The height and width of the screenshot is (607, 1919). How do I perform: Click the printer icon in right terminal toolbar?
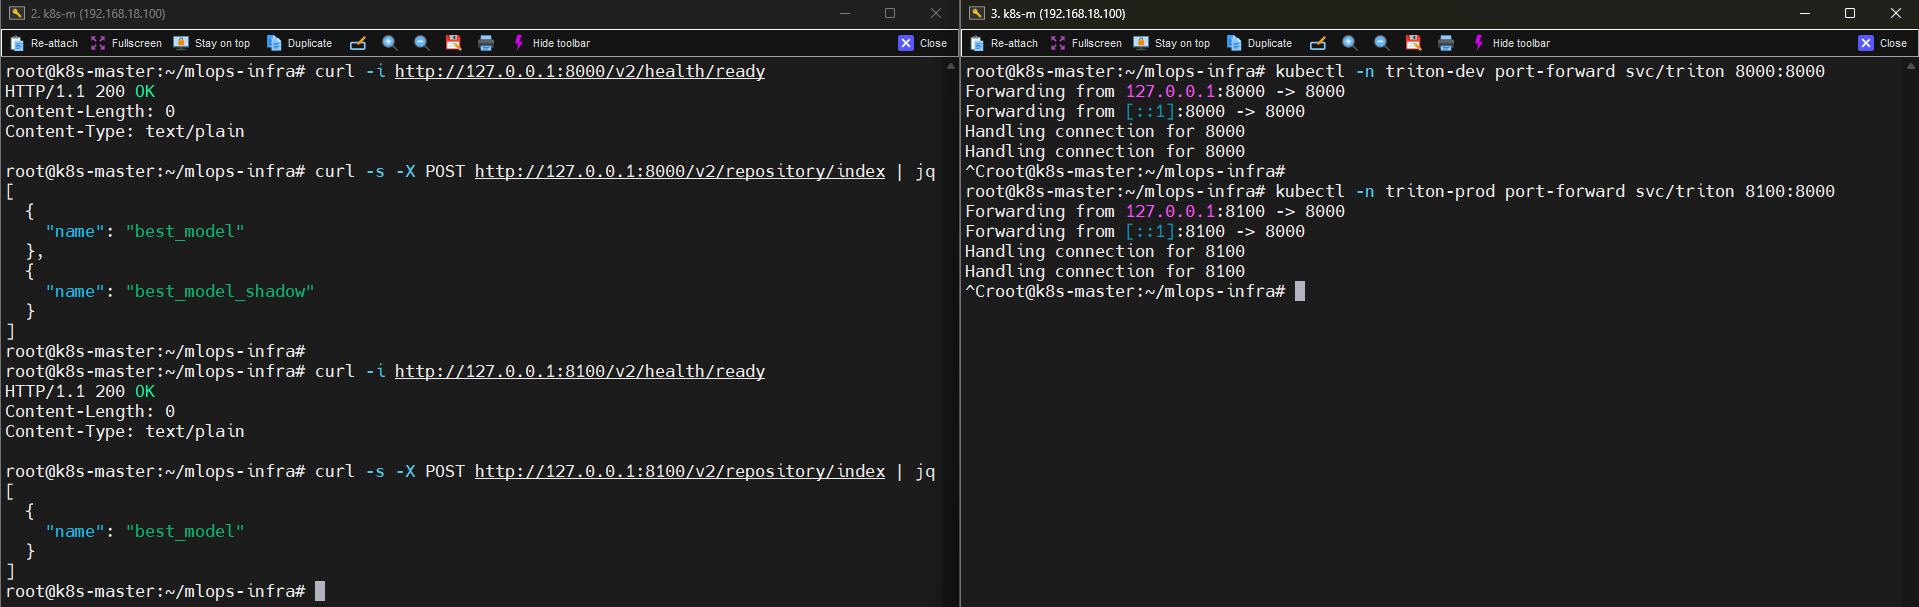point(1446,43)
